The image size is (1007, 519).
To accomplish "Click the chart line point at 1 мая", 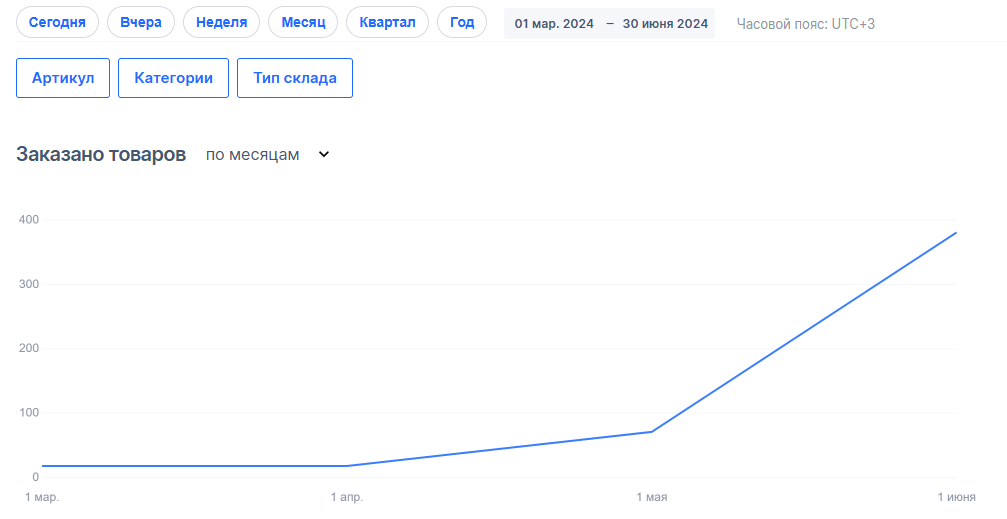I will (x=652, y=432).
